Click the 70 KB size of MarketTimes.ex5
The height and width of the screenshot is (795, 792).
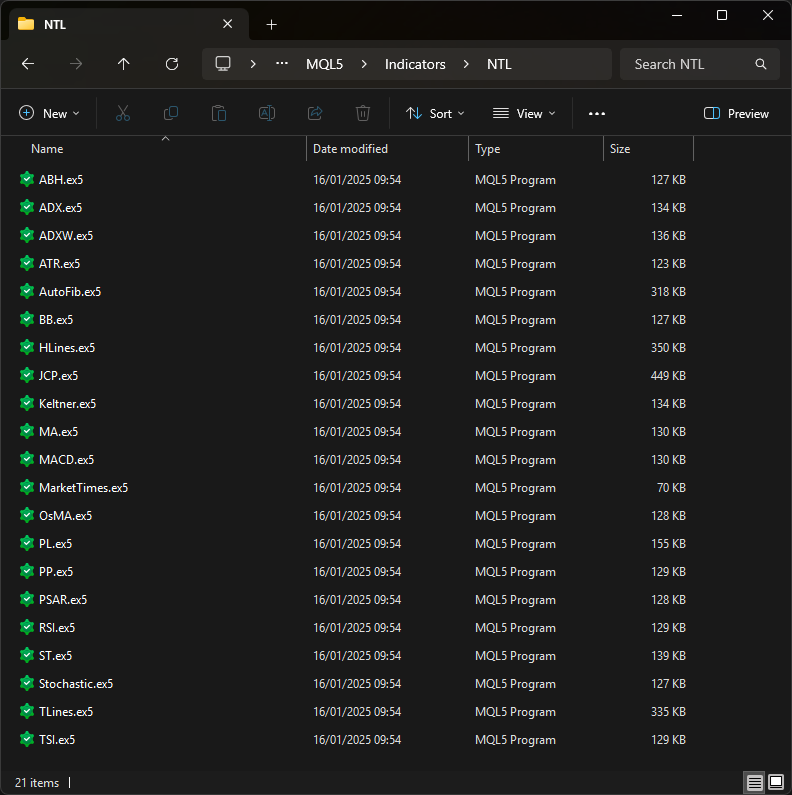(671, 488)
